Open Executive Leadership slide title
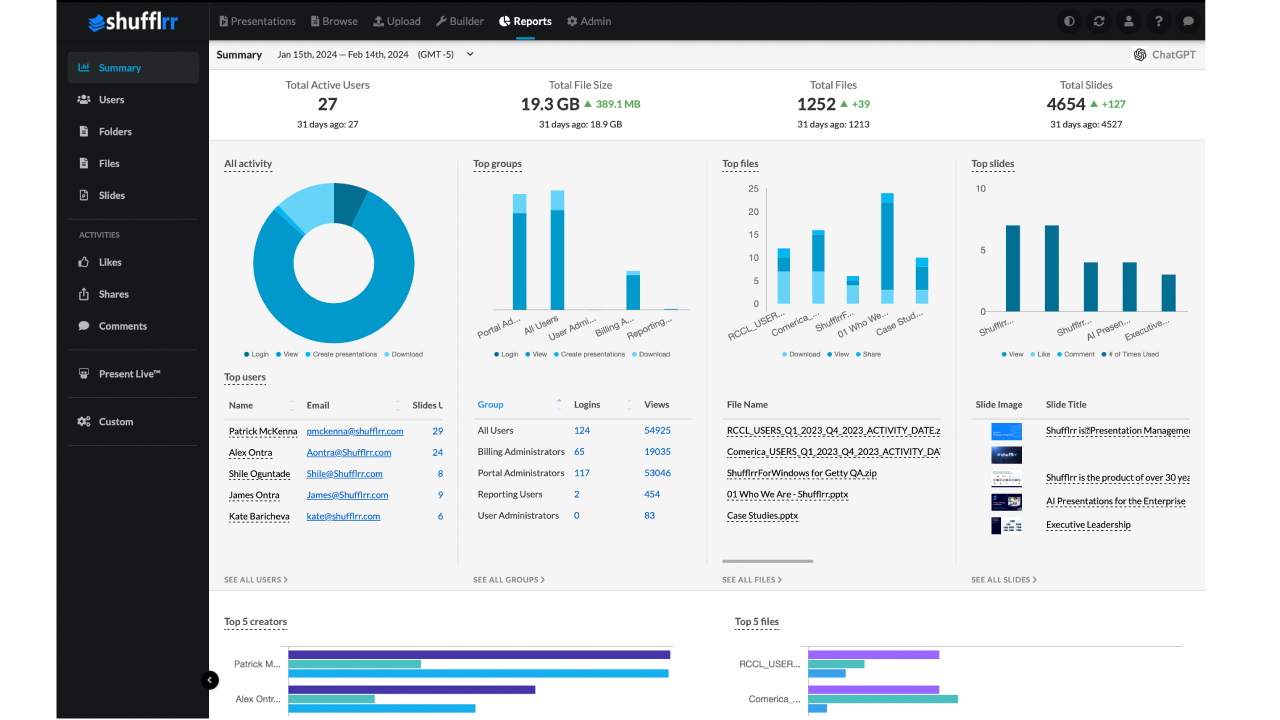The image size is (1280, 720). click(x=1088, y=525)
